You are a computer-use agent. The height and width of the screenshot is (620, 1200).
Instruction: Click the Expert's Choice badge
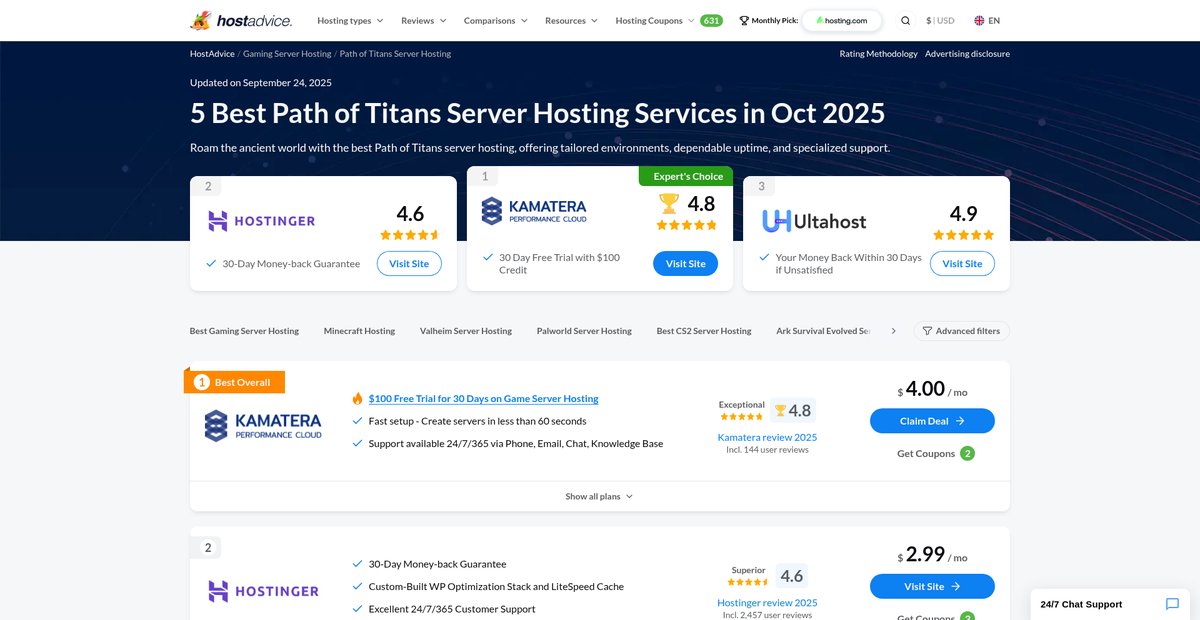[686, 176]
